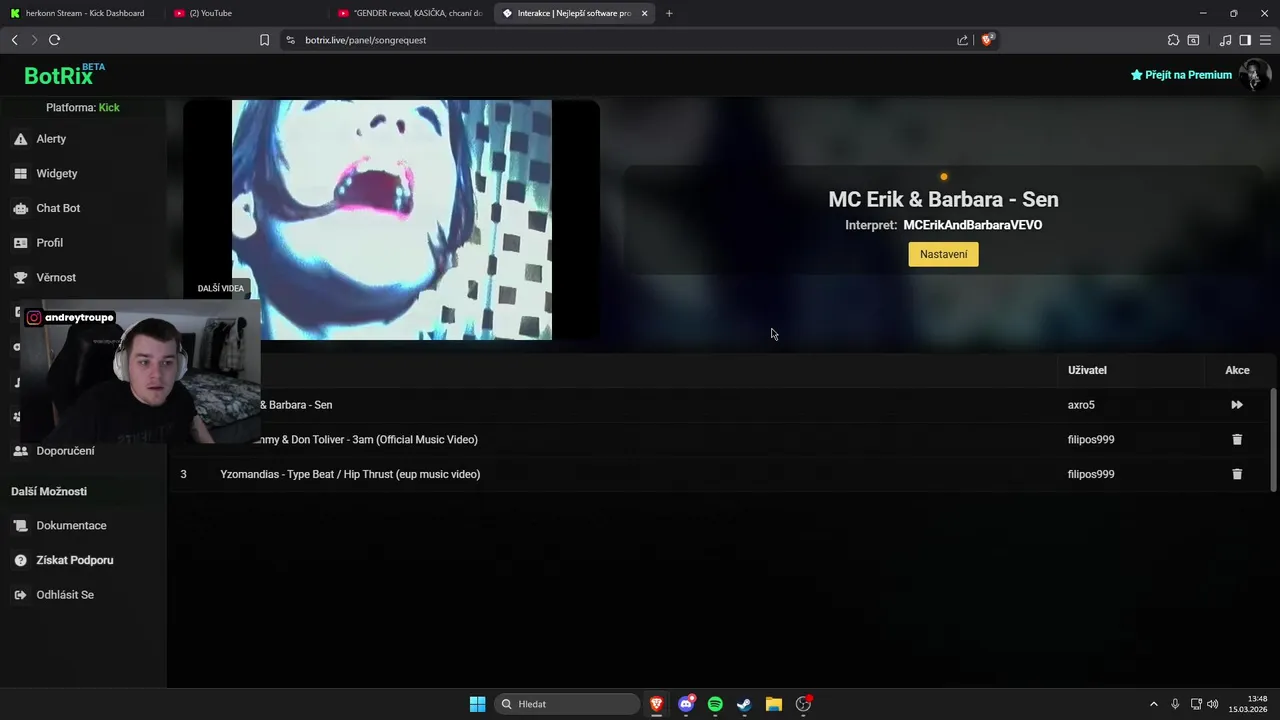Reload the BotRix page
The width and height of the screenshot is (1280, 720).
click(x=54, y=40)
